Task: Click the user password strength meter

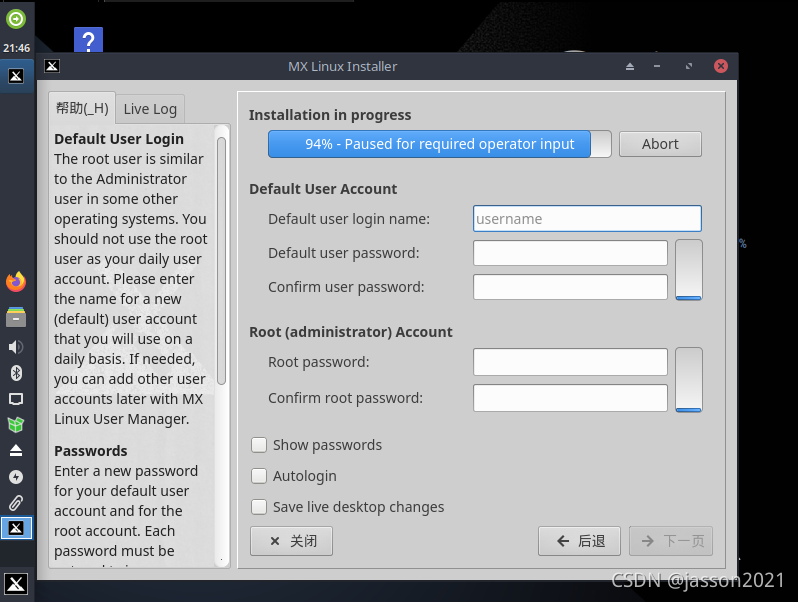Action: (x=689, y=270)
